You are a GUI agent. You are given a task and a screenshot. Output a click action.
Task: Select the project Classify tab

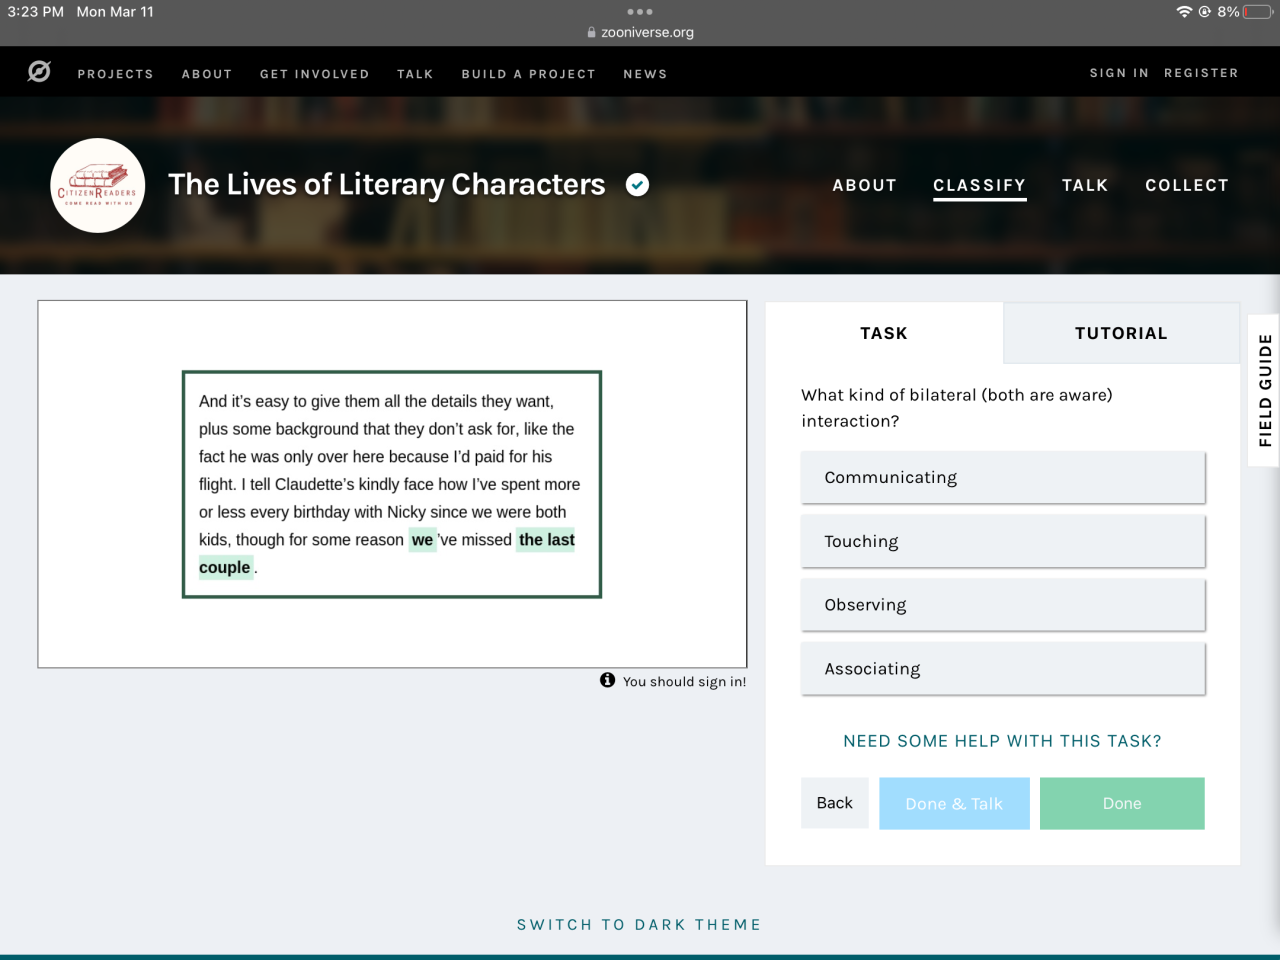coord(980,185)
